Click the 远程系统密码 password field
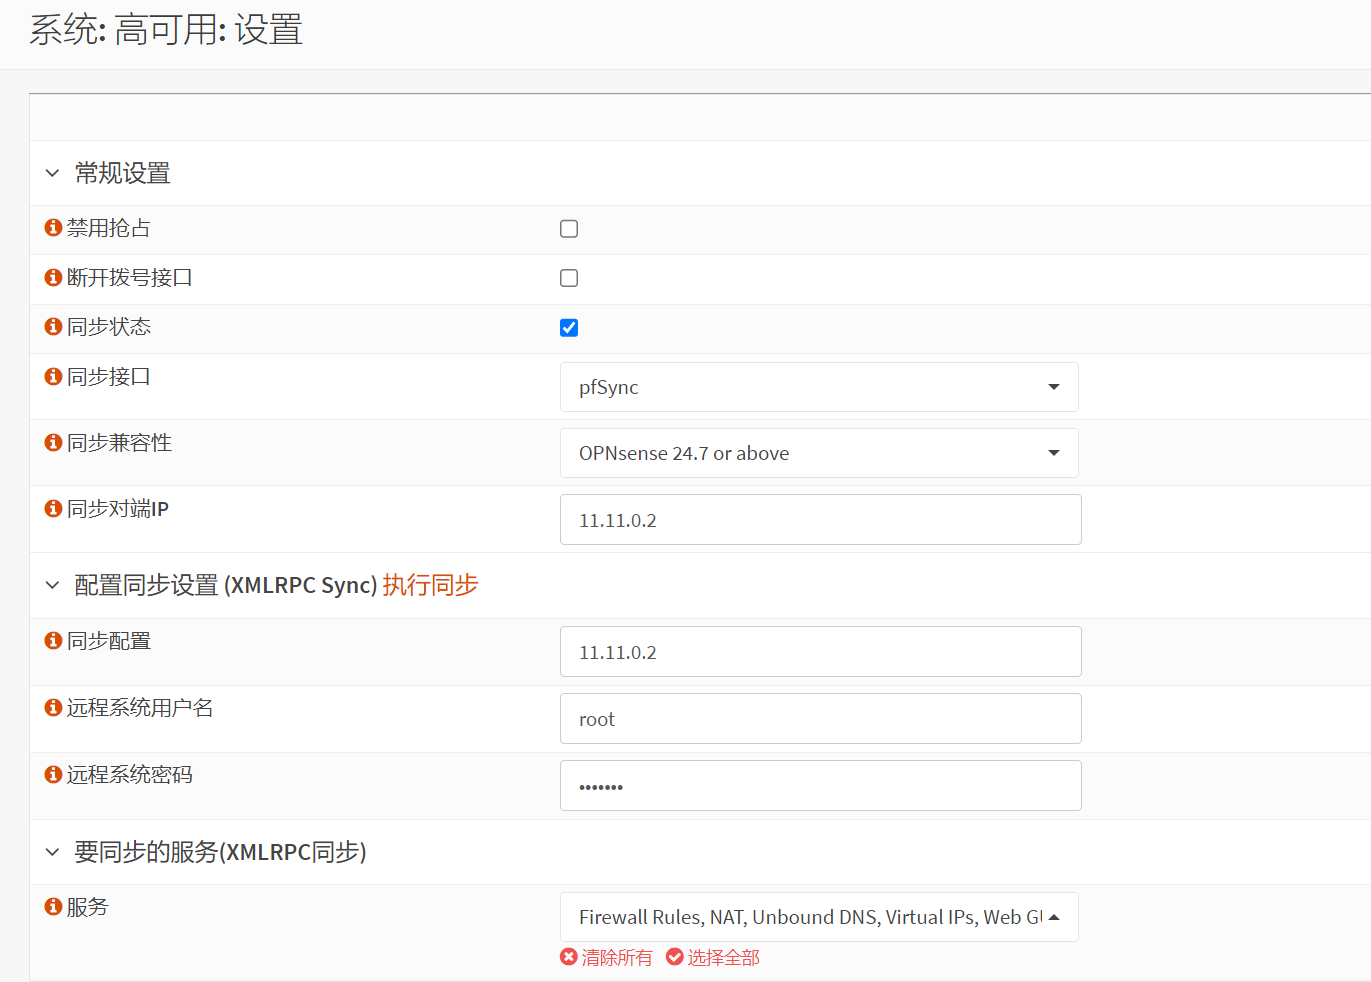This screenshot has height=982, width=1371. [820, 786]
